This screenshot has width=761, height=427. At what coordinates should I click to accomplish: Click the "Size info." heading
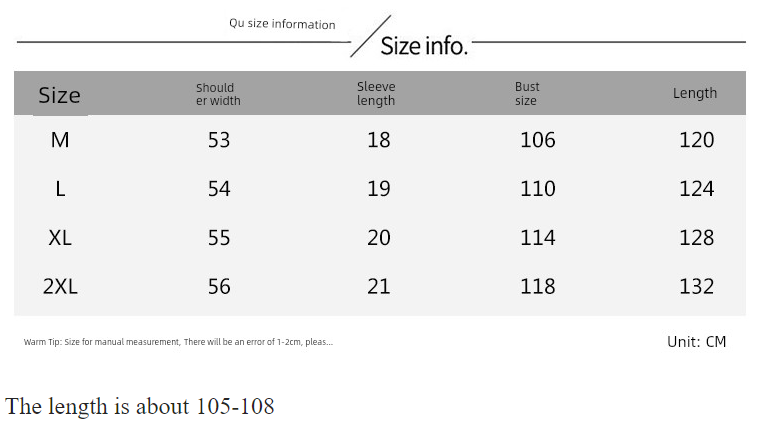(x=424, y=45)
